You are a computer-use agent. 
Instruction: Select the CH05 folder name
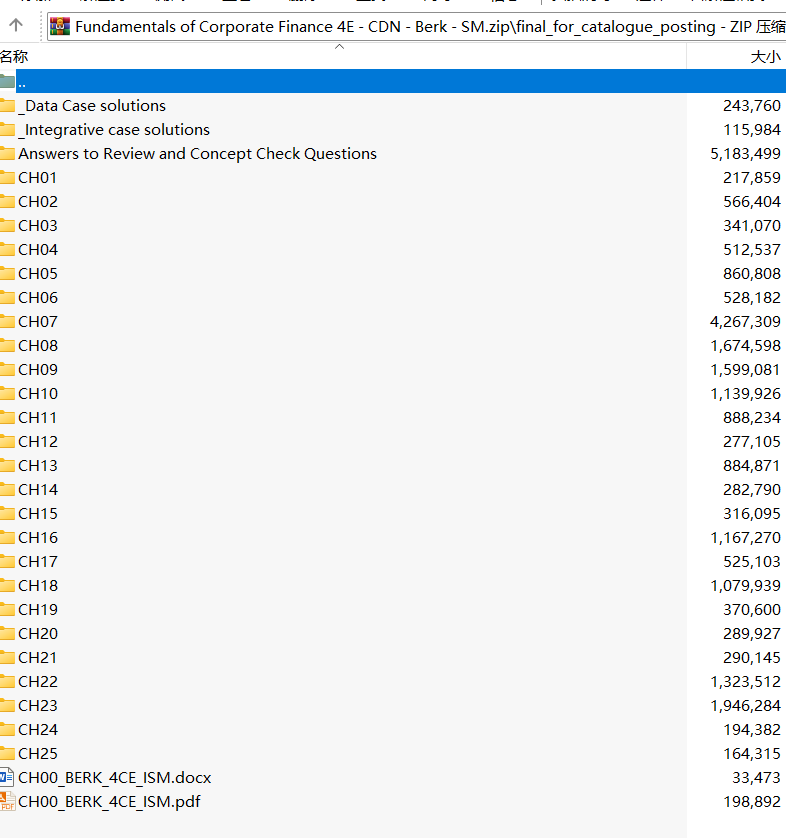point(38,274)
